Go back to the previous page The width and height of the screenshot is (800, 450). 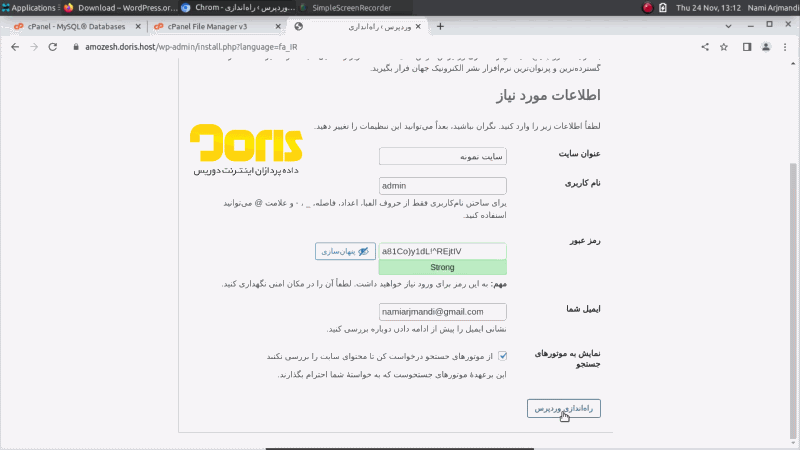tap(15, 47)
